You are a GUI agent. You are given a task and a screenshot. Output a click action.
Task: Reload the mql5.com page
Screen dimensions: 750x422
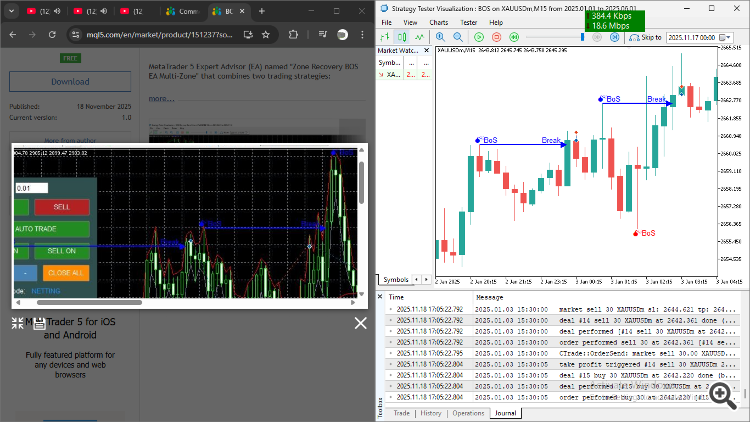point(52,34)
